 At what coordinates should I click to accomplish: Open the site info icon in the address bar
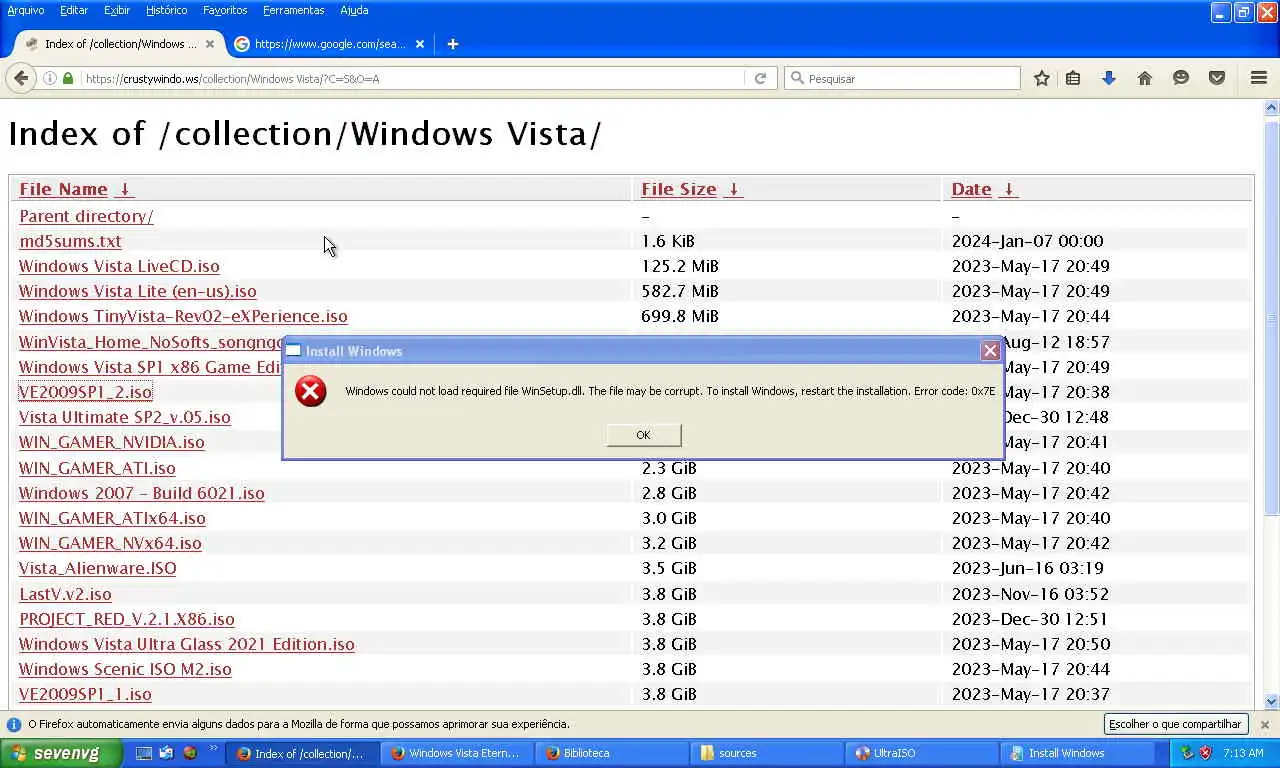49,78
